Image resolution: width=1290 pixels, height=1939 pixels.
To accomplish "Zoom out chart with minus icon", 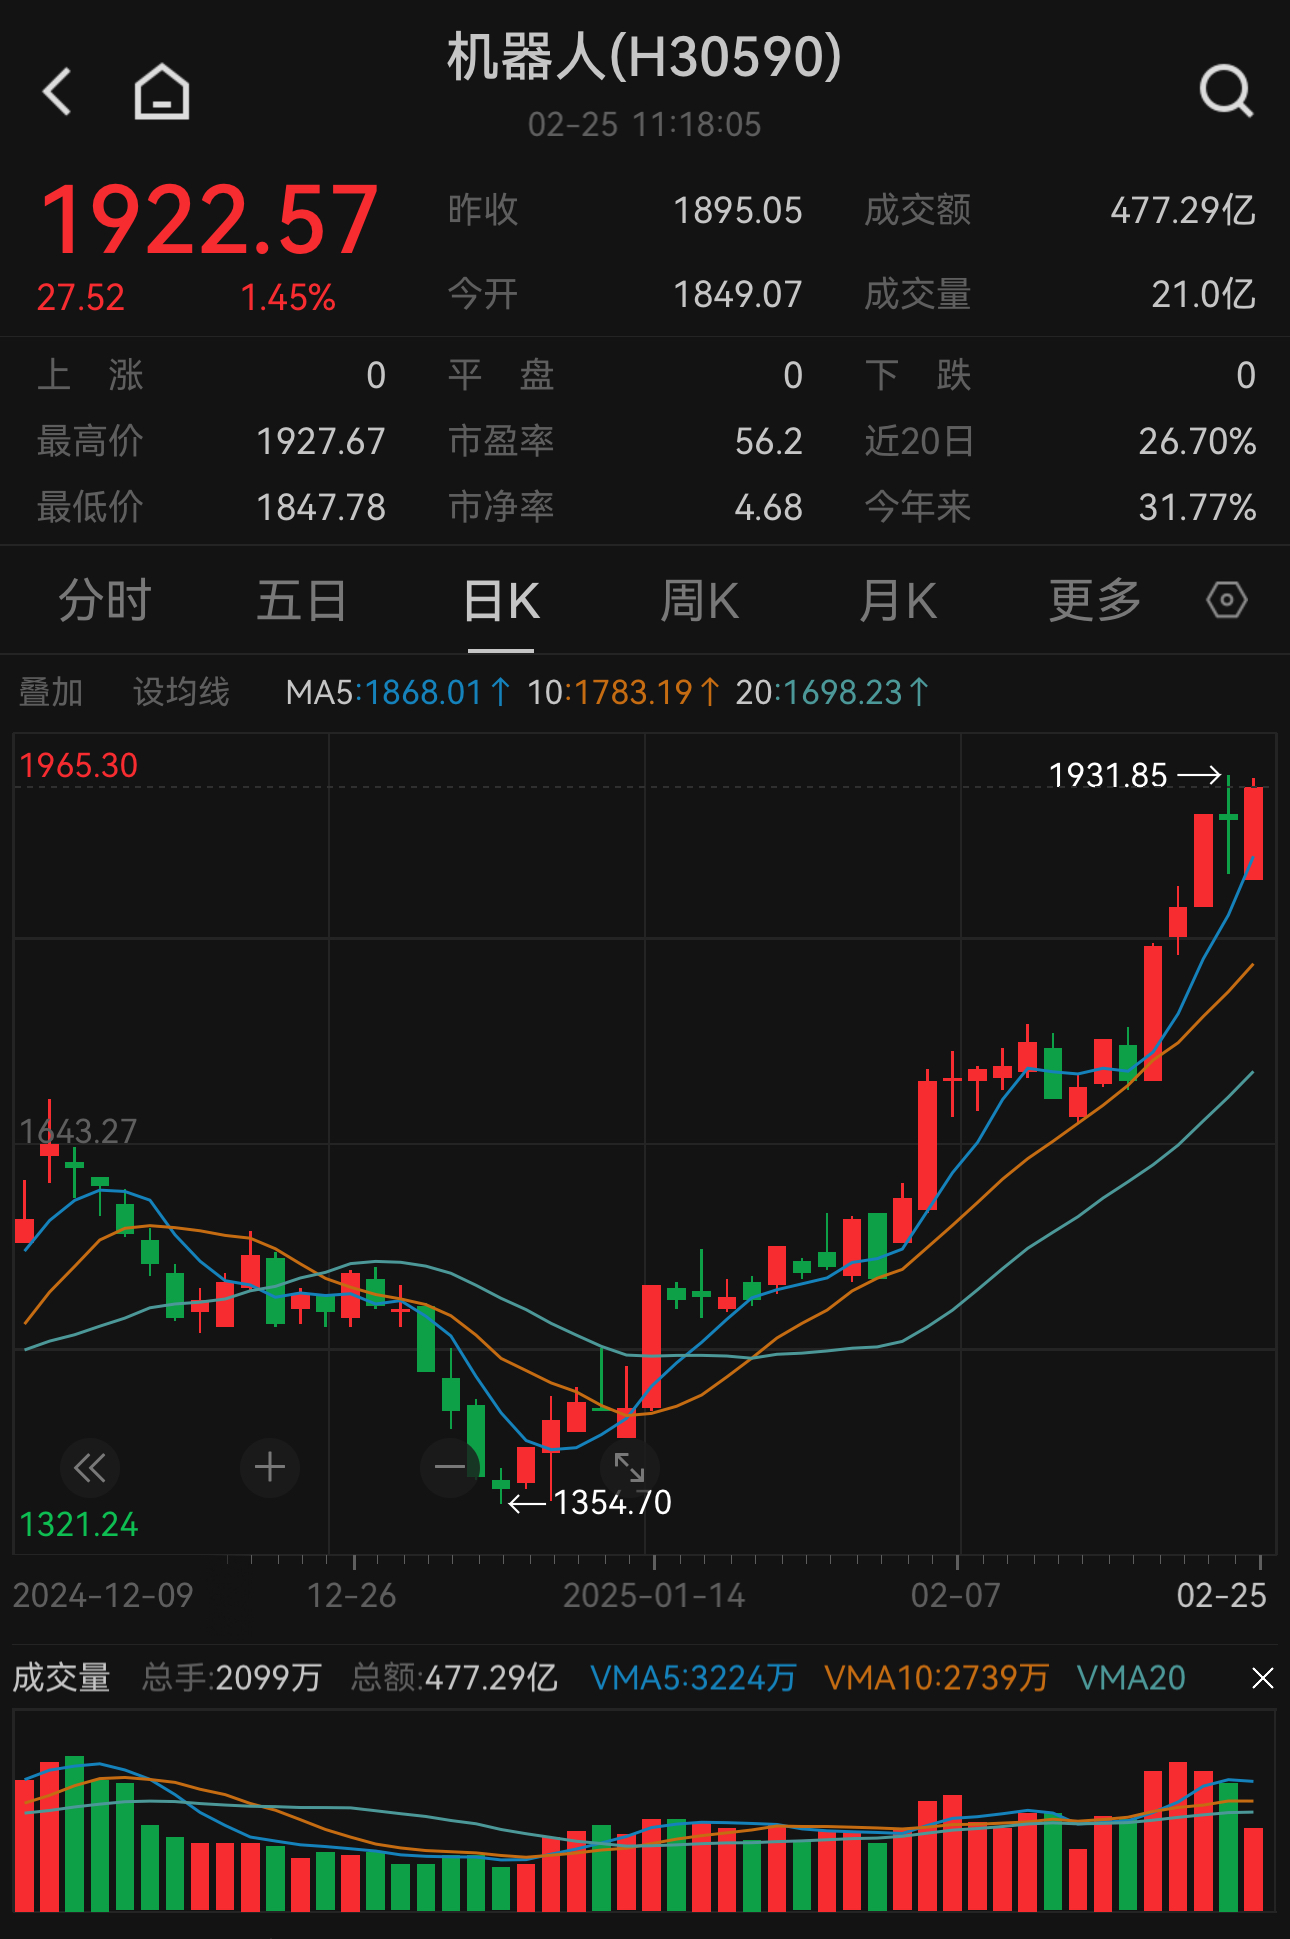I will [x=450, y=1467].
